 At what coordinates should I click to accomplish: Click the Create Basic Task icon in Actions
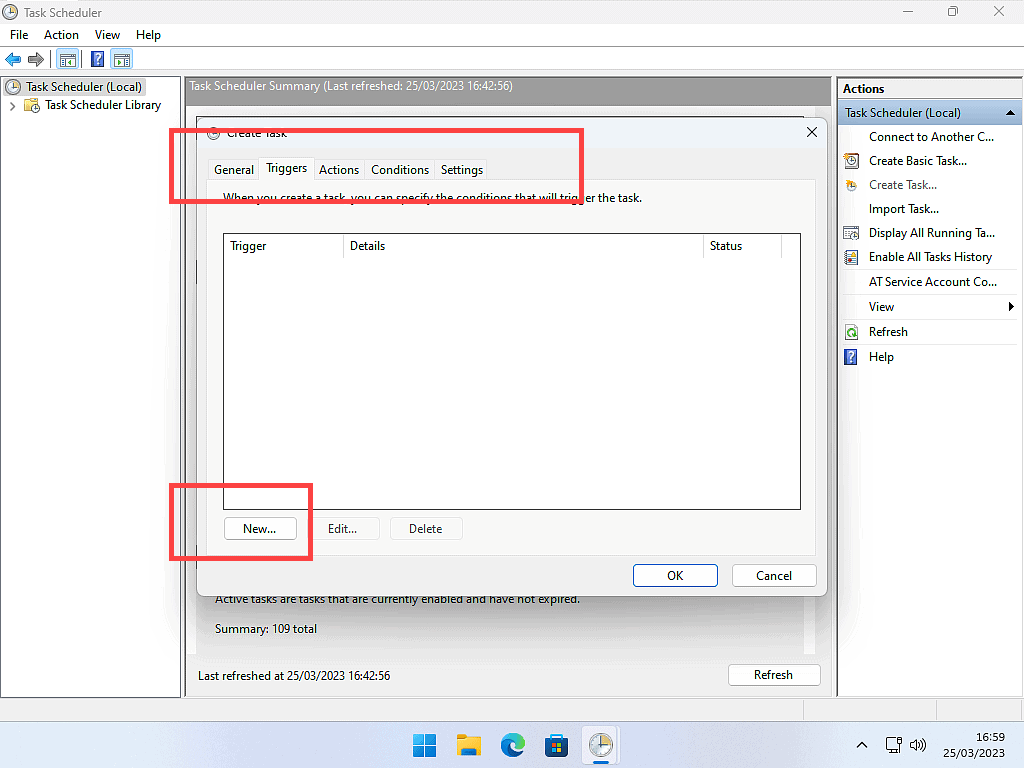[851, 161]
